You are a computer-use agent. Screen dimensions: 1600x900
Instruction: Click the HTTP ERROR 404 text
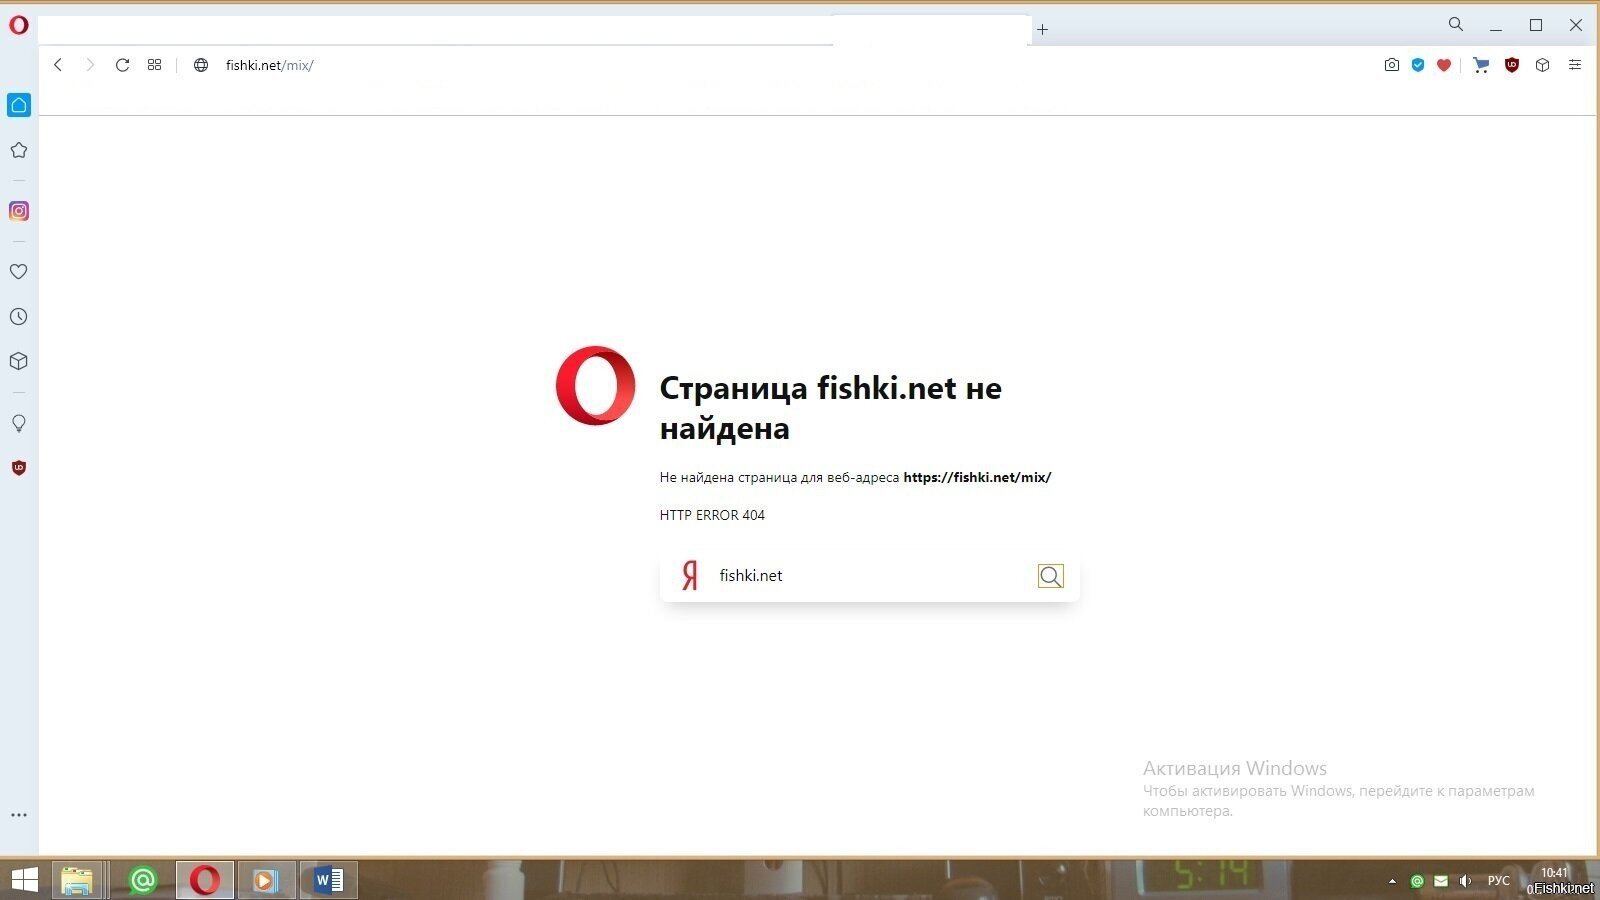pyautogui.click(x=712, y=515)
